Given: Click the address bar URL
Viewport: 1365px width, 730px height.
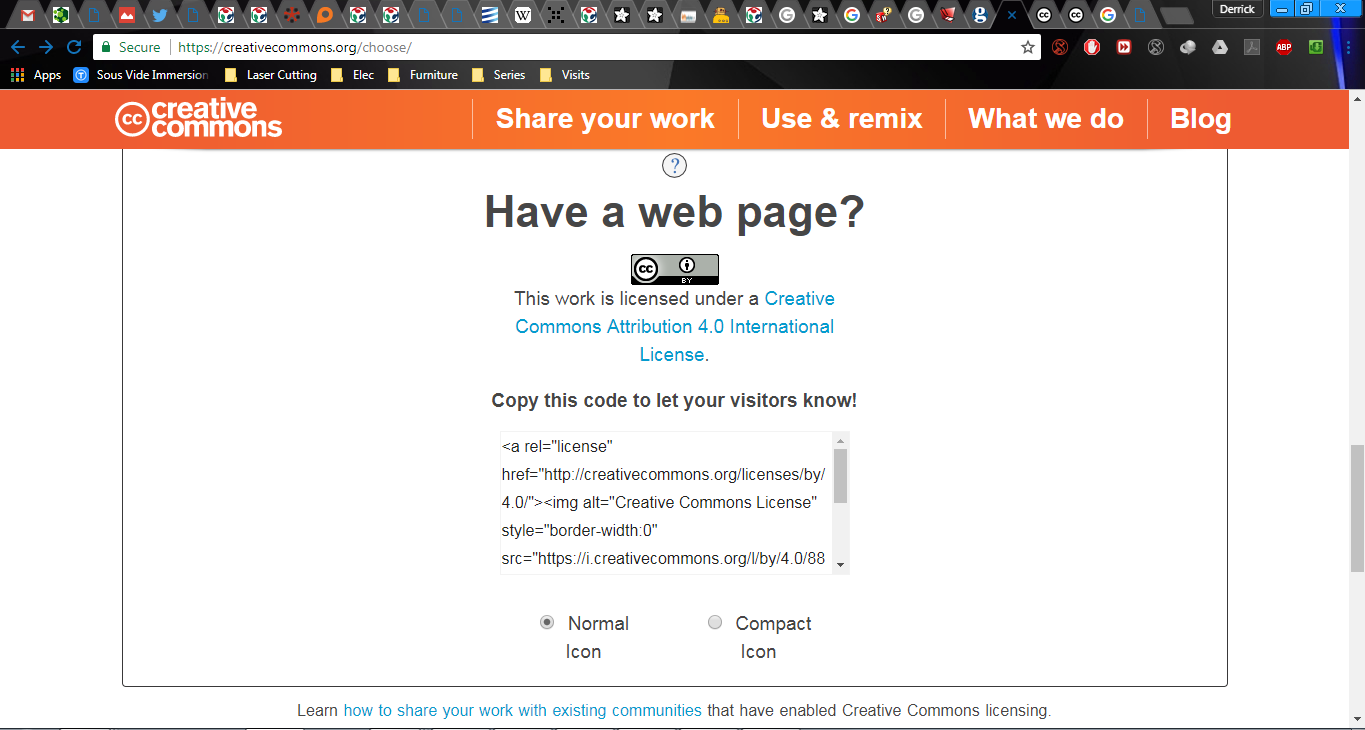Looking at the screenshot, I should coord(295,47).
